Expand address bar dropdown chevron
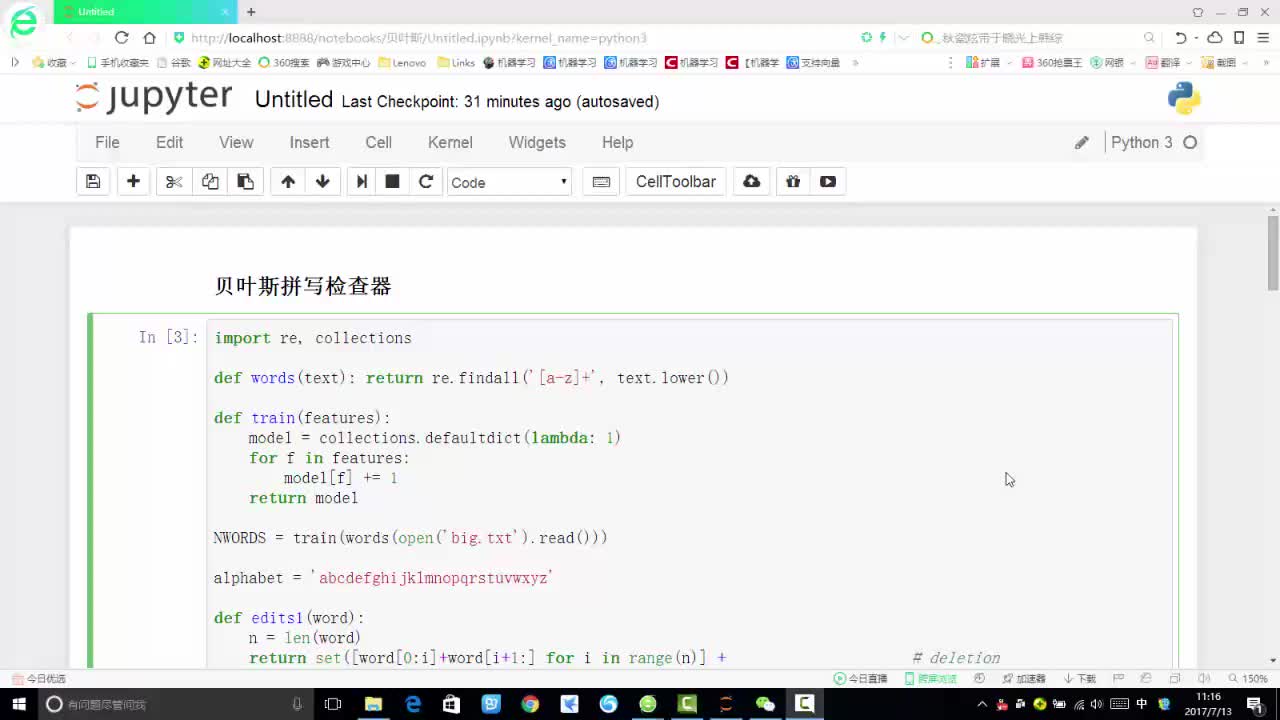Image resolution: width=1280 pixels, height=720 pixels. click(x=904, y=38)
